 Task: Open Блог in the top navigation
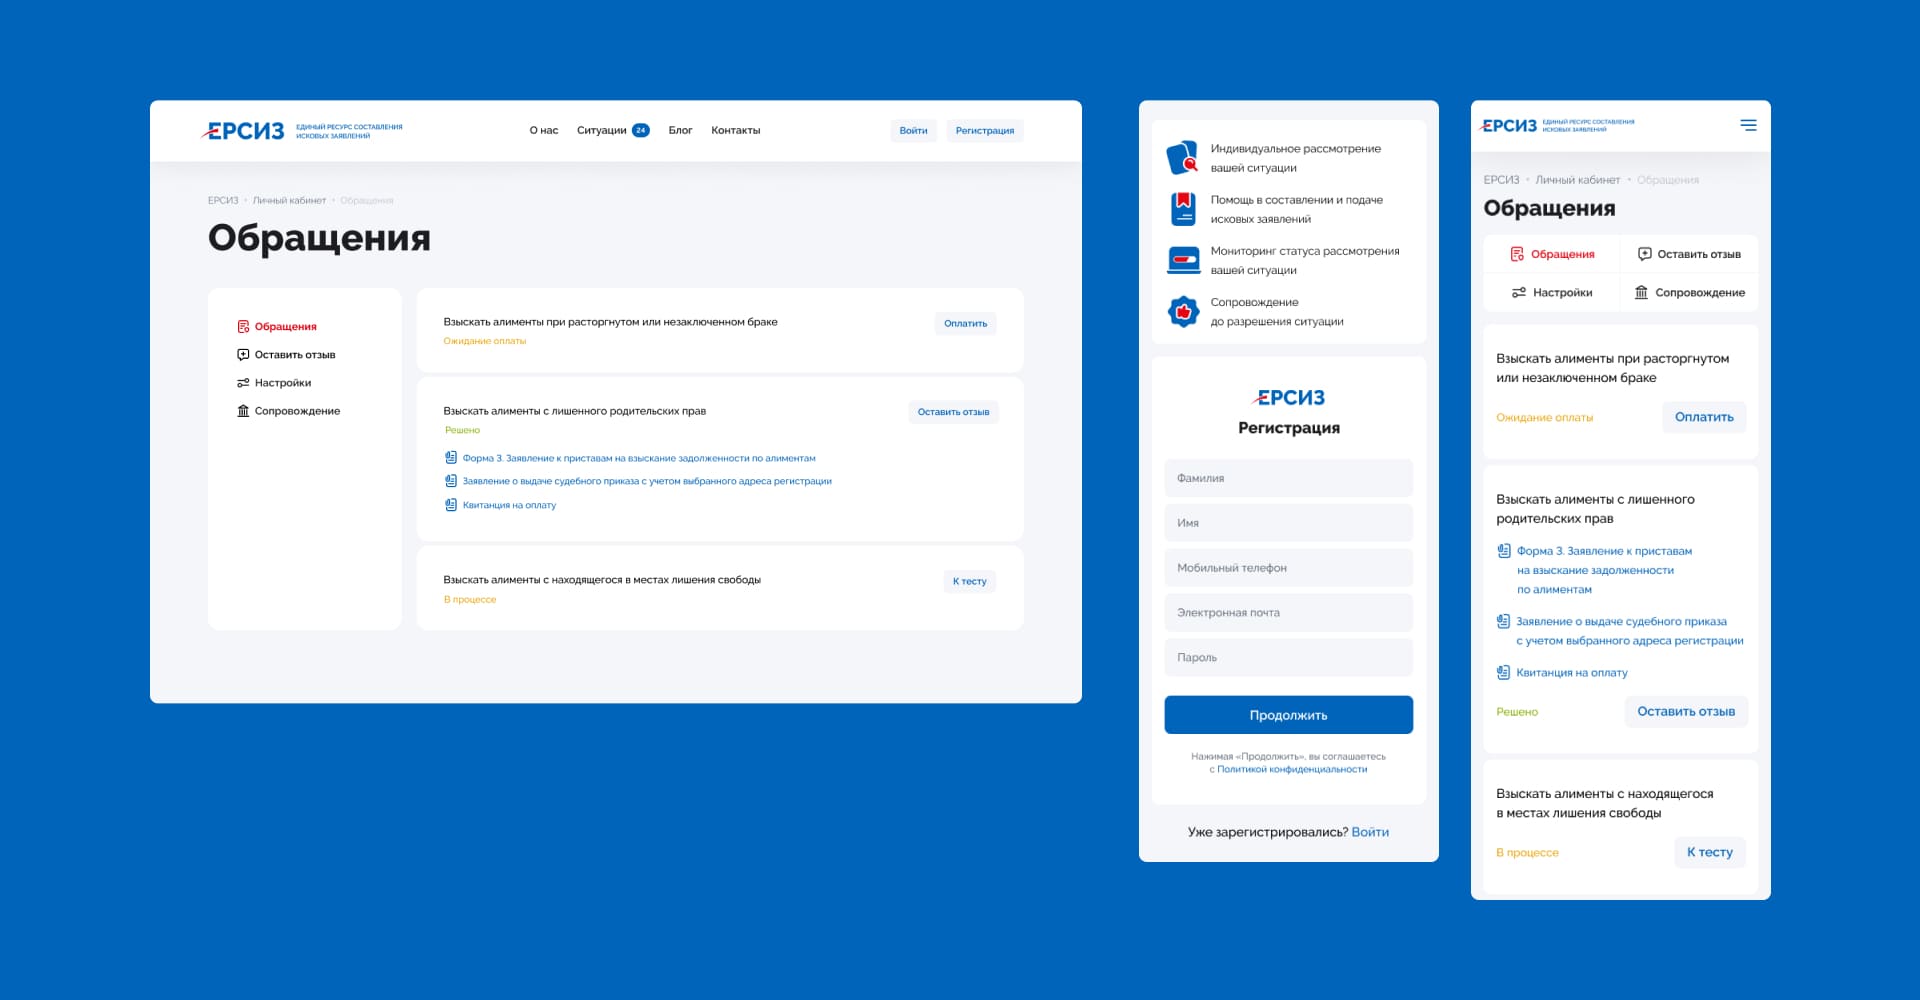pos(680,131)
